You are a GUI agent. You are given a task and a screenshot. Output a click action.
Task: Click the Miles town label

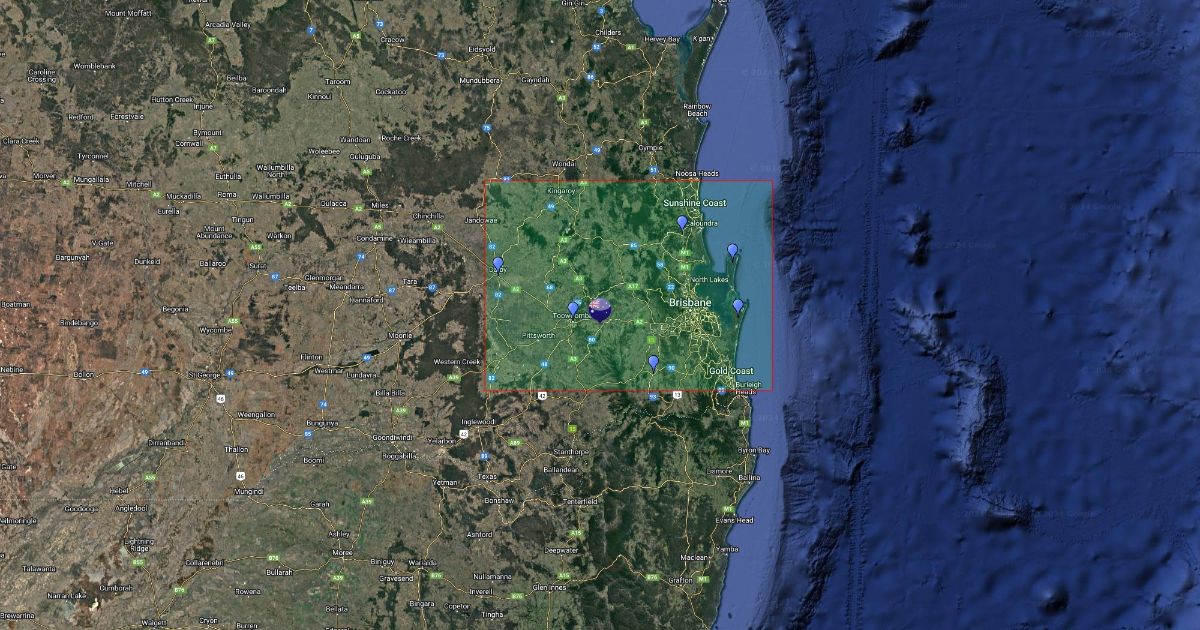379,205
